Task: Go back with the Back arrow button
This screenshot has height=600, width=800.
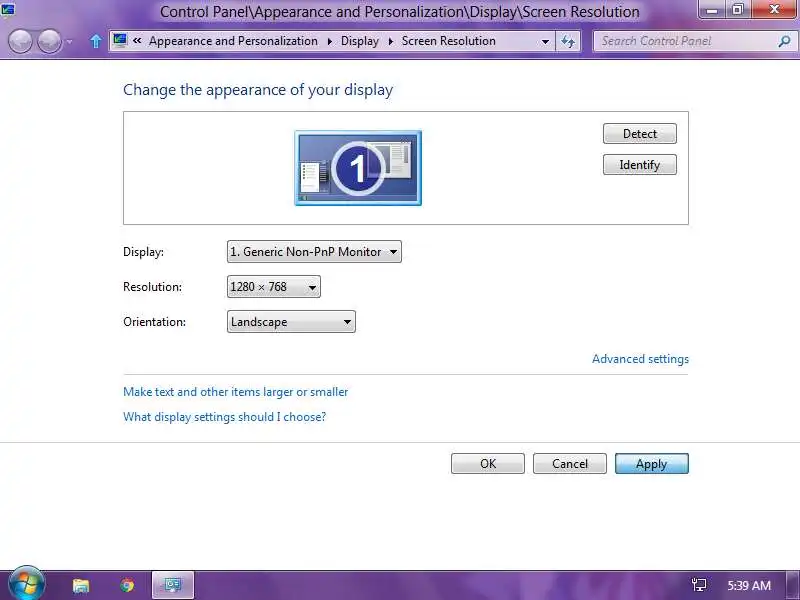Action: 20,41
